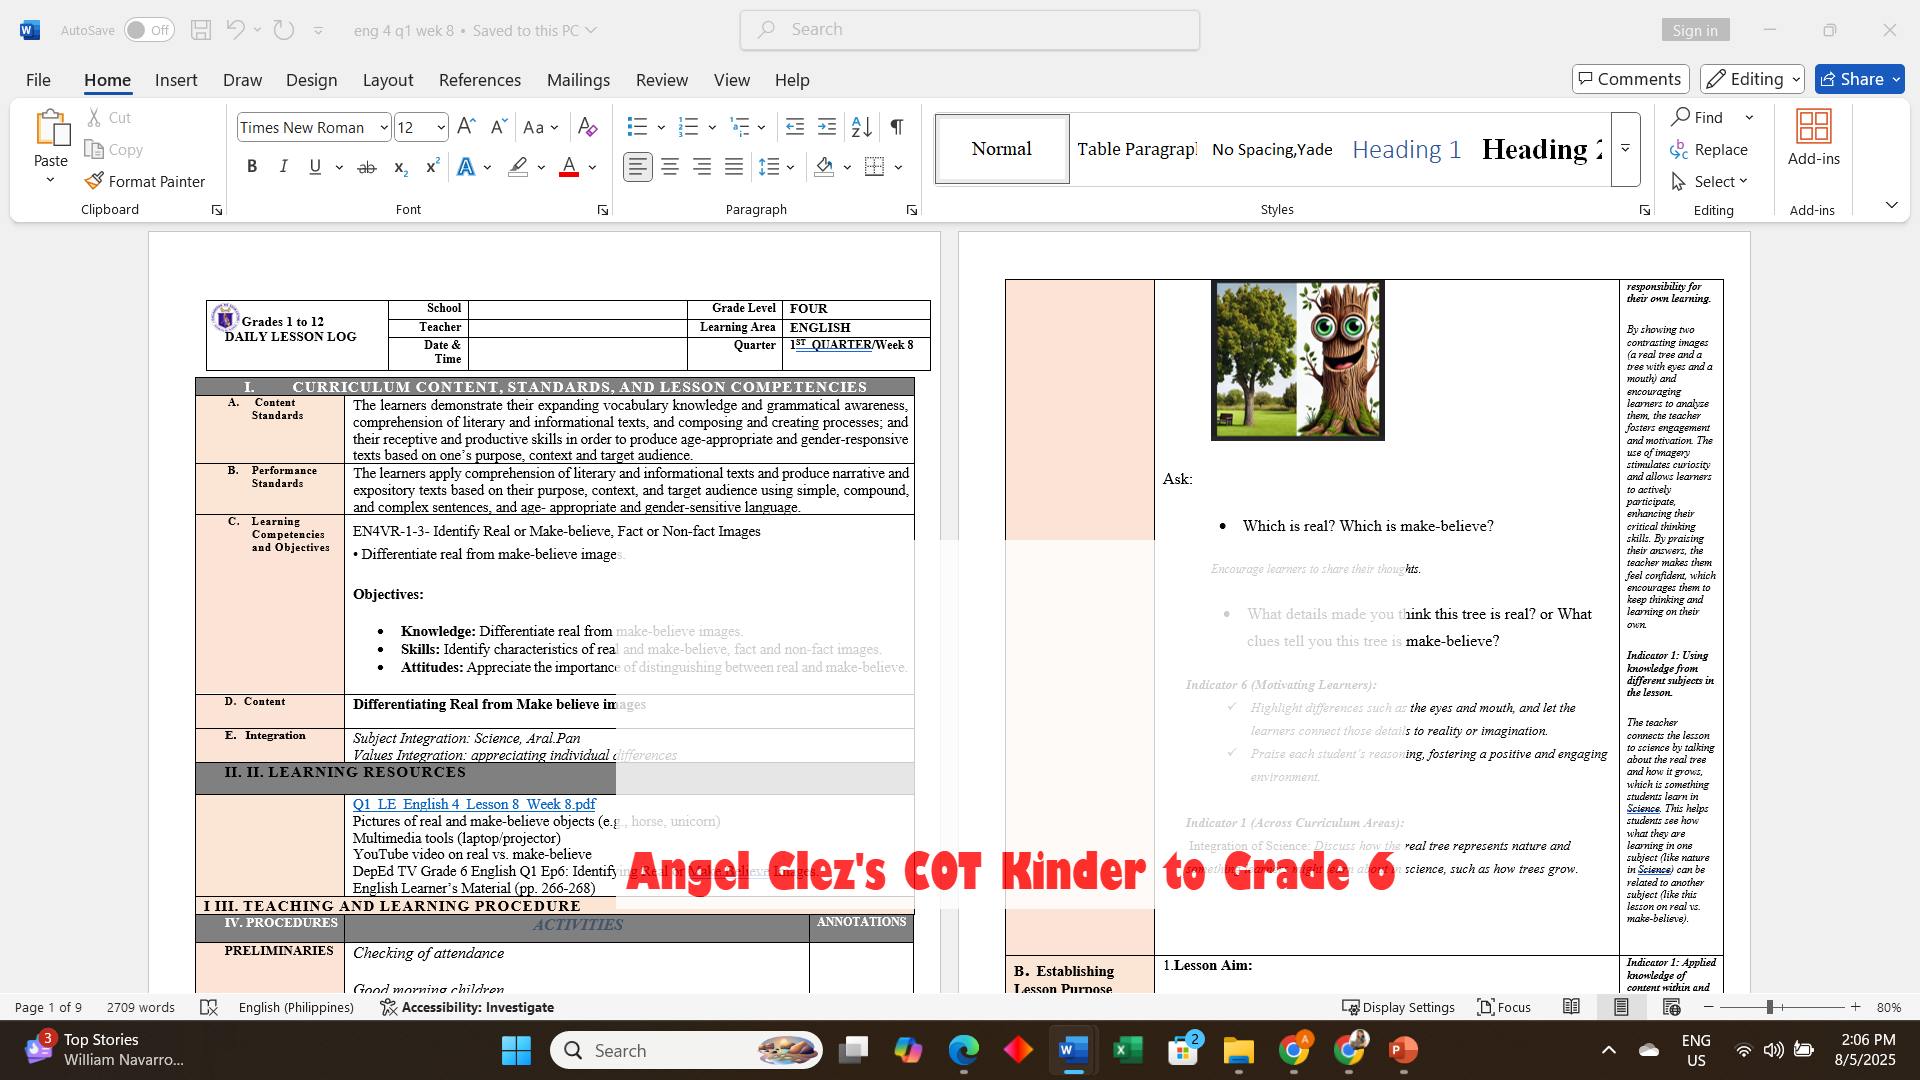The height and width of the screenshot is (1080, 1920).
Task: Click Increase Indent icon
Action: (827, 127)
